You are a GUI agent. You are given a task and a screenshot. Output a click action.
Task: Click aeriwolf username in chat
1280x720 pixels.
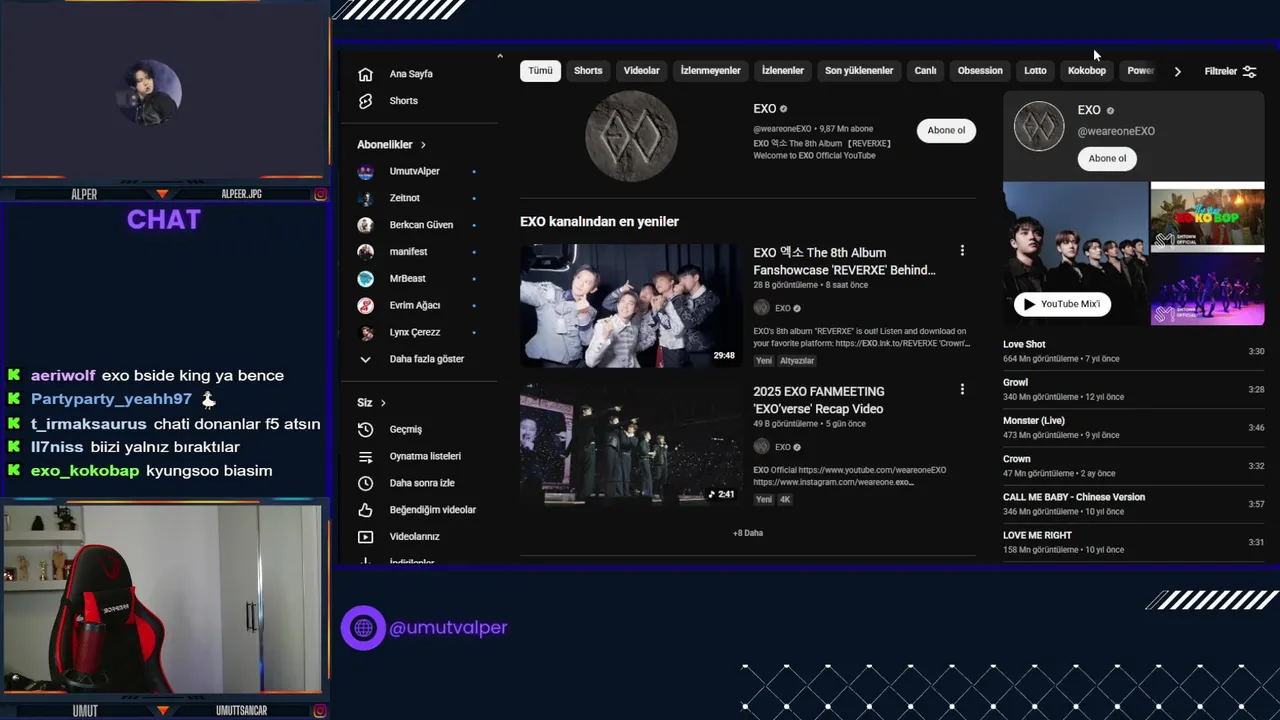pos(63,376)
